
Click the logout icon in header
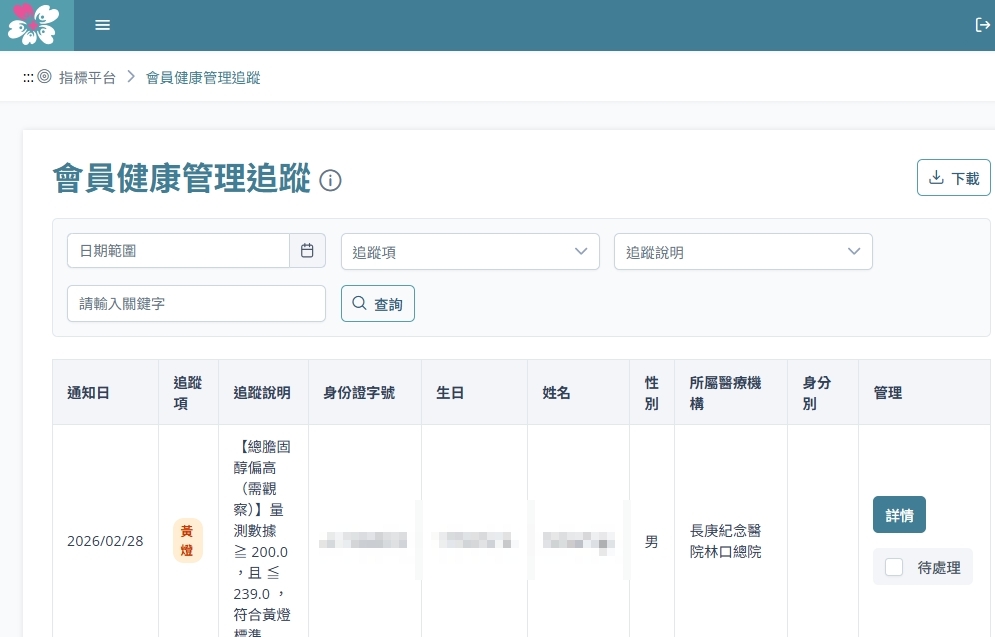(x=981, y=25)
